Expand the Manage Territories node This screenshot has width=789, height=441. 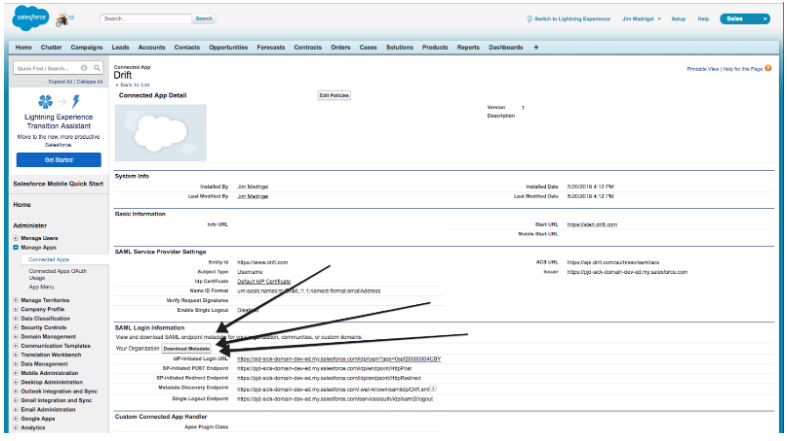point(16,300)
